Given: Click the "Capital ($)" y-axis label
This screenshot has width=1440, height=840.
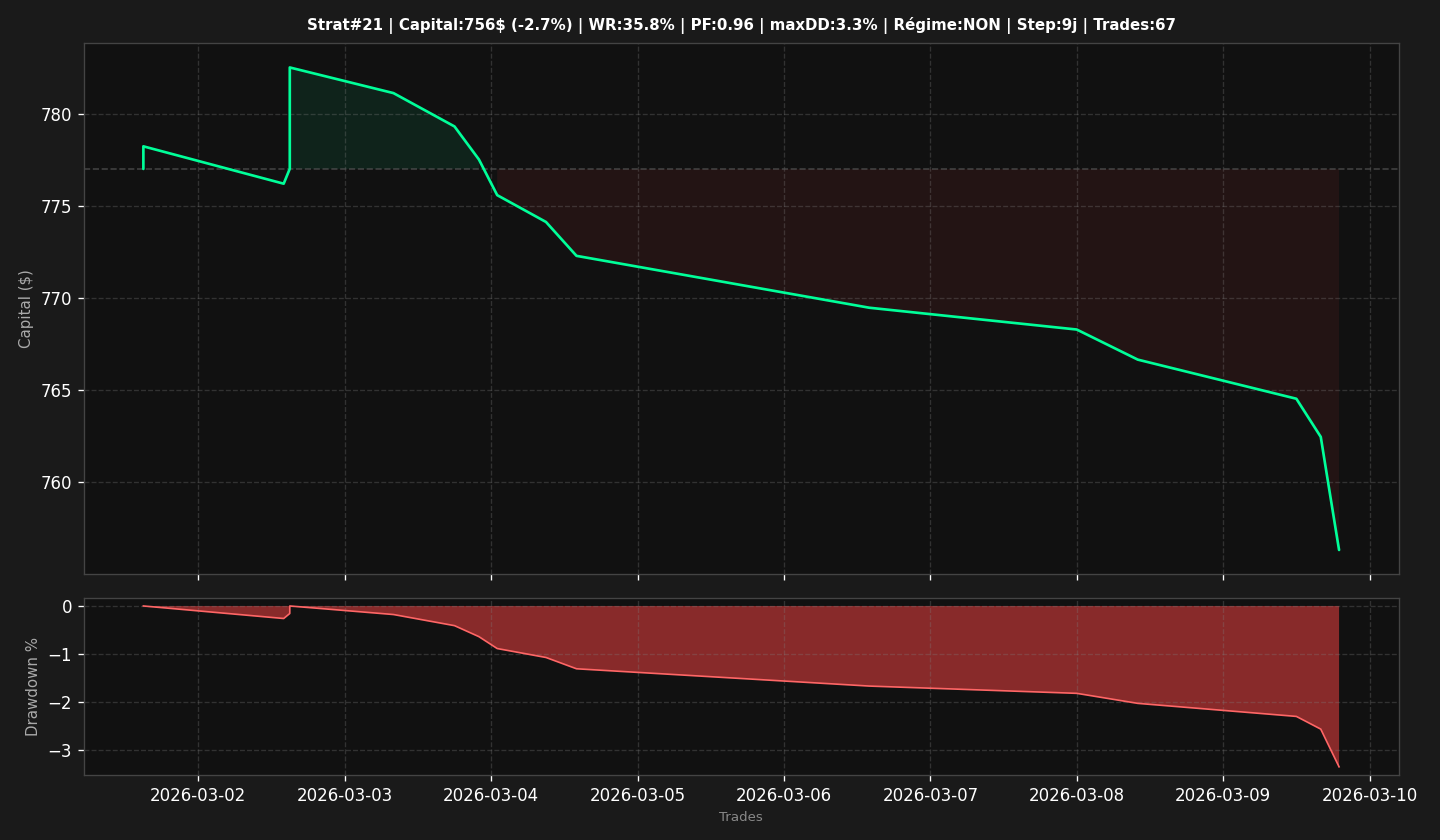Looking at the screenshot, I should tap(26, 309).
